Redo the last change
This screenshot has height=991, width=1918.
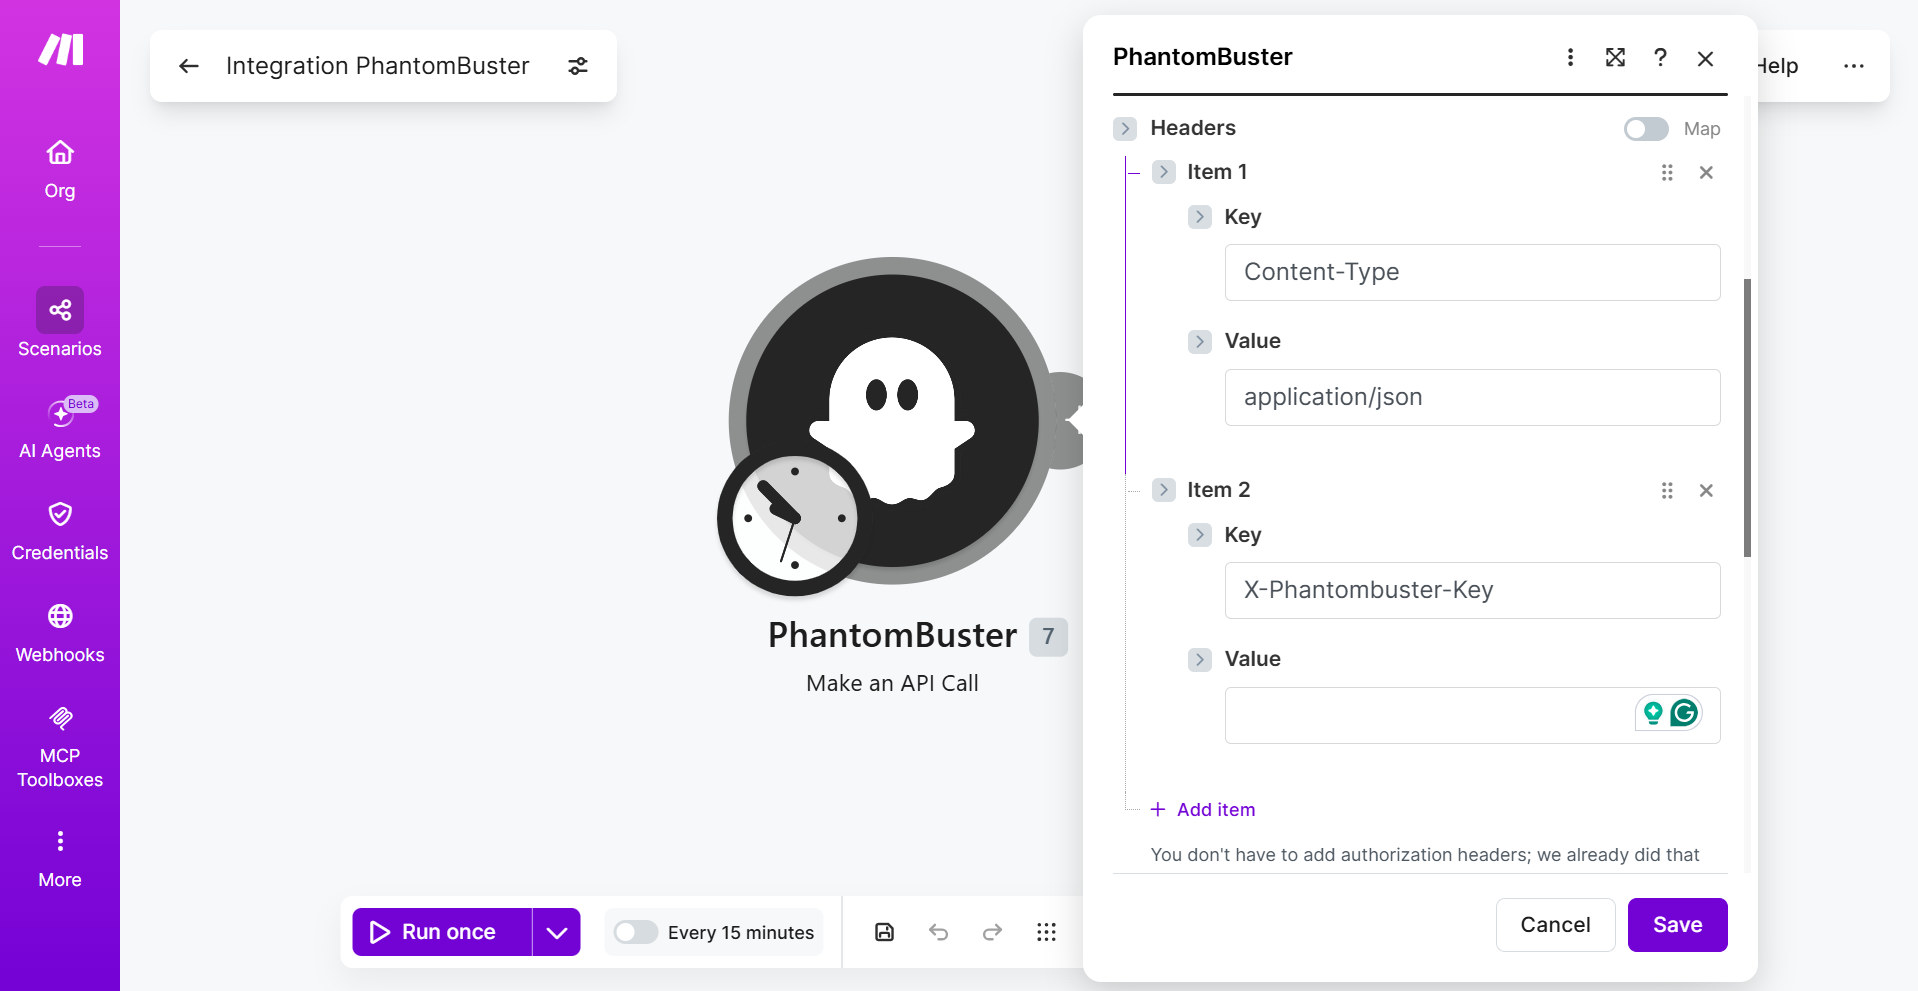992,932
